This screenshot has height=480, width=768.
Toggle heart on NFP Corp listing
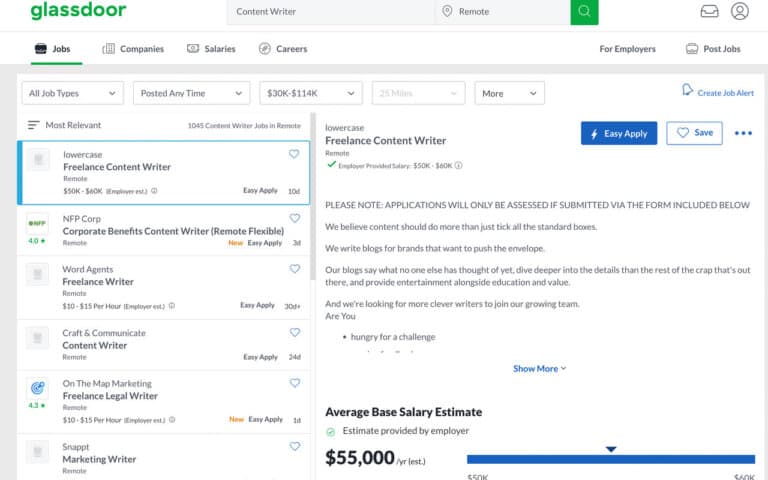(294, 218)
